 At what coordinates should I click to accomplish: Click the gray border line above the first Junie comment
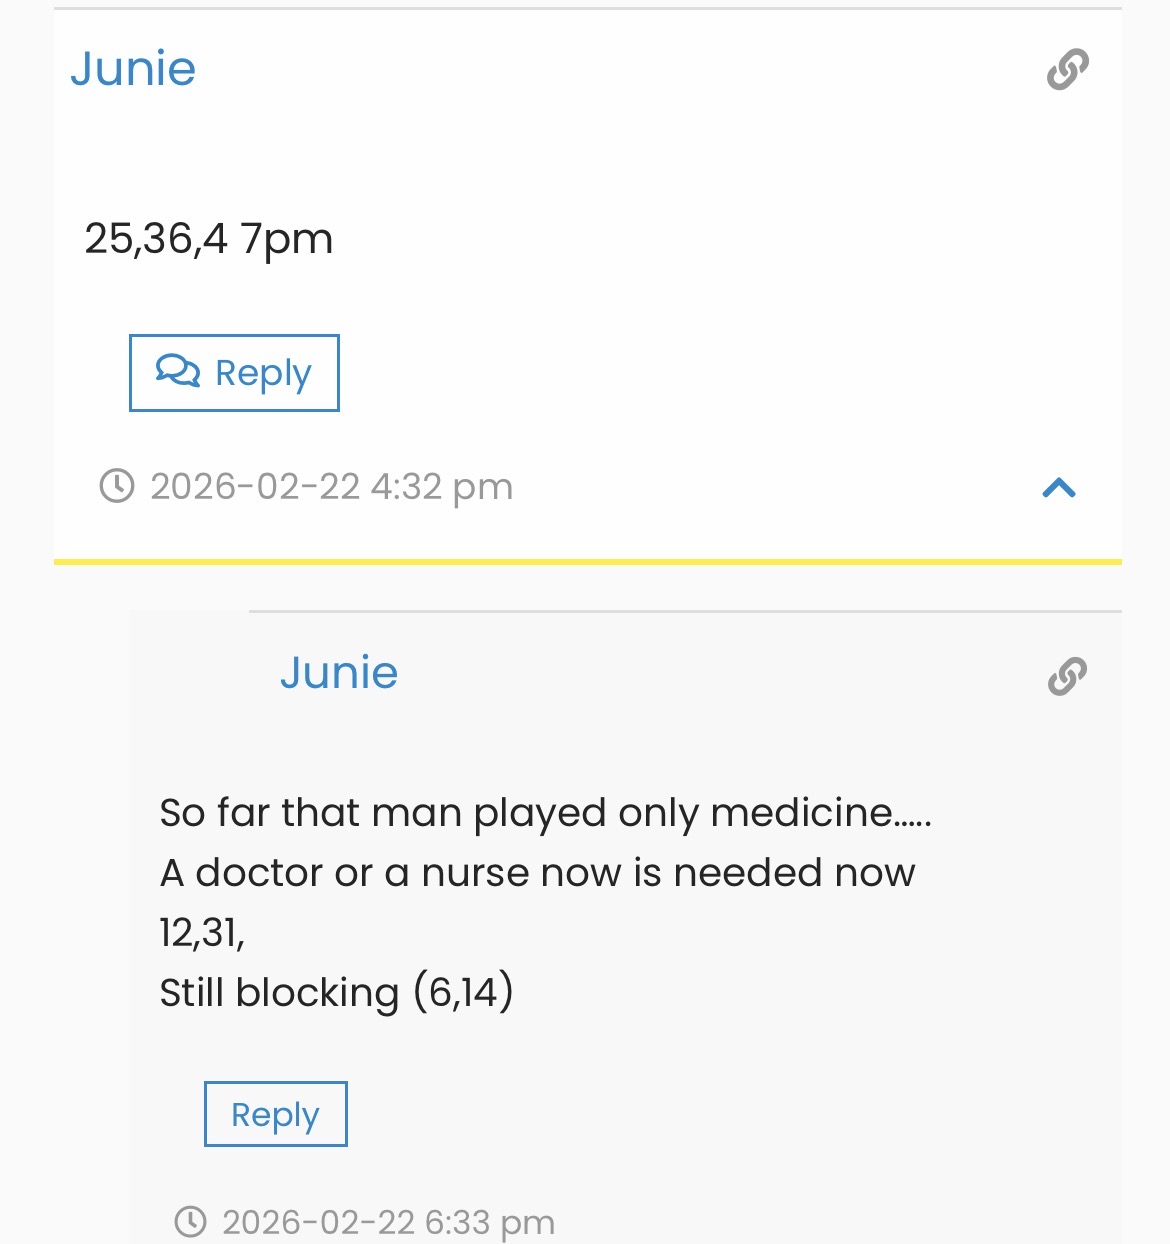(588, 9)
